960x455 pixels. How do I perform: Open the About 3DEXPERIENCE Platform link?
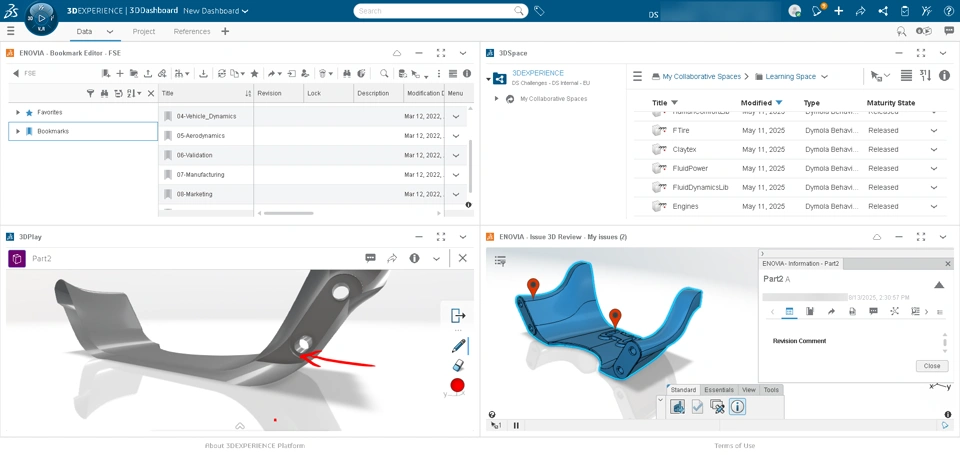tap(254, 446)
